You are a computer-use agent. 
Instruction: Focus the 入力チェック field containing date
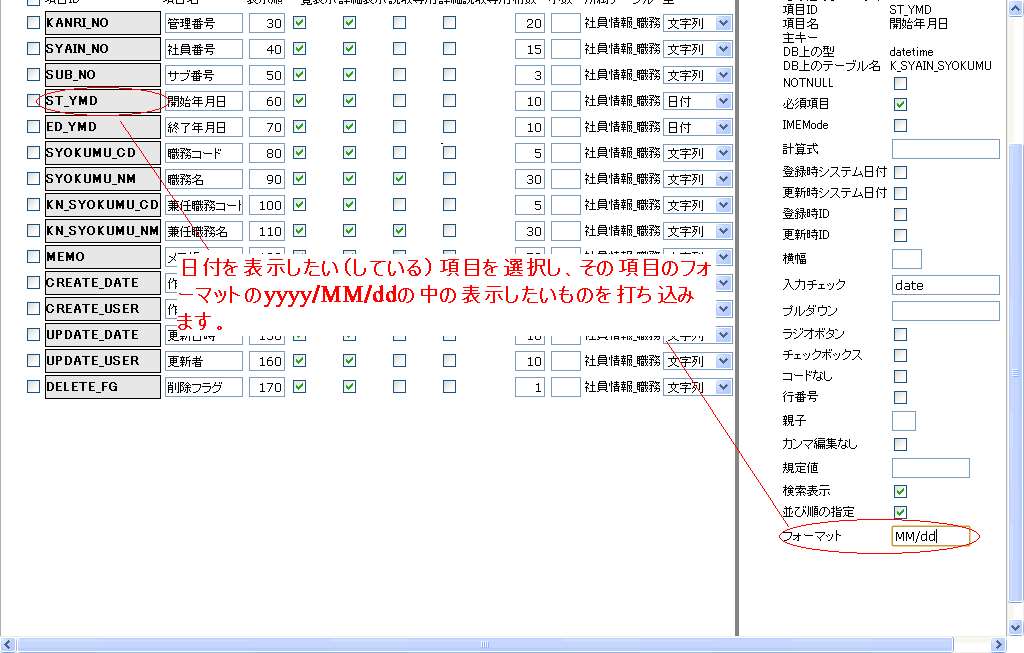click(945, 285)
